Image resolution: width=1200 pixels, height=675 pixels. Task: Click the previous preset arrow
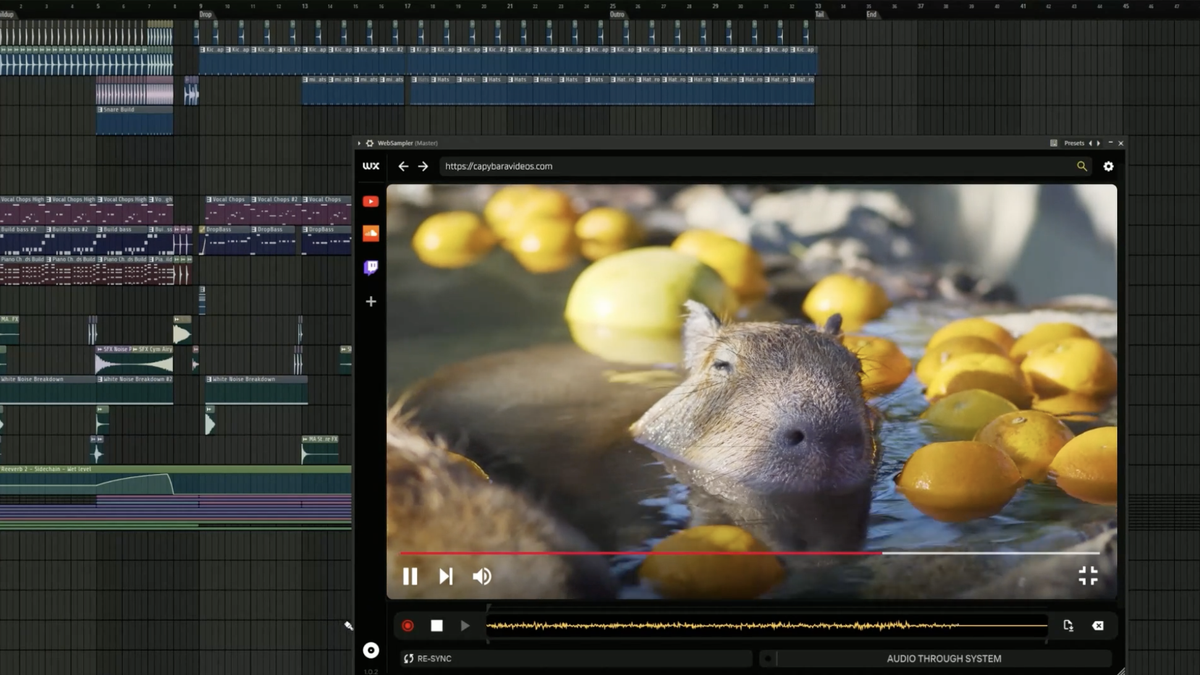(1090, 143)
